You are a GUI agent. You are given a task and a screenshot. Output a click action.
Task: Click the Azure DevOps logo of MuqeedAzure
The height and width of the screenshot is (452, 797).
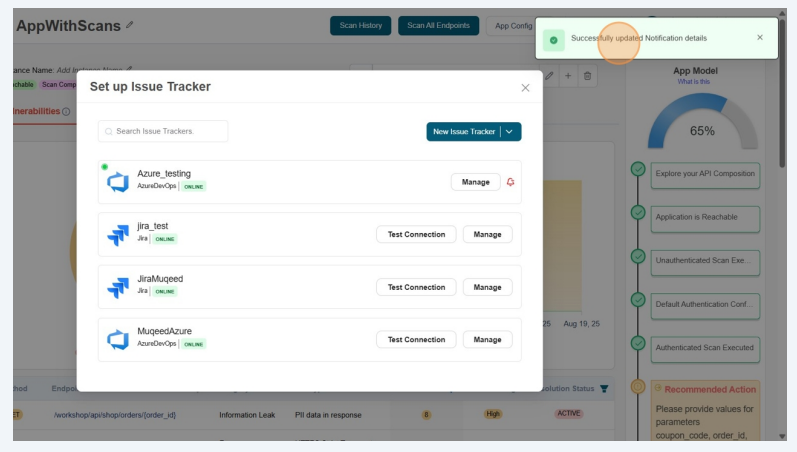tap(118, 340)
